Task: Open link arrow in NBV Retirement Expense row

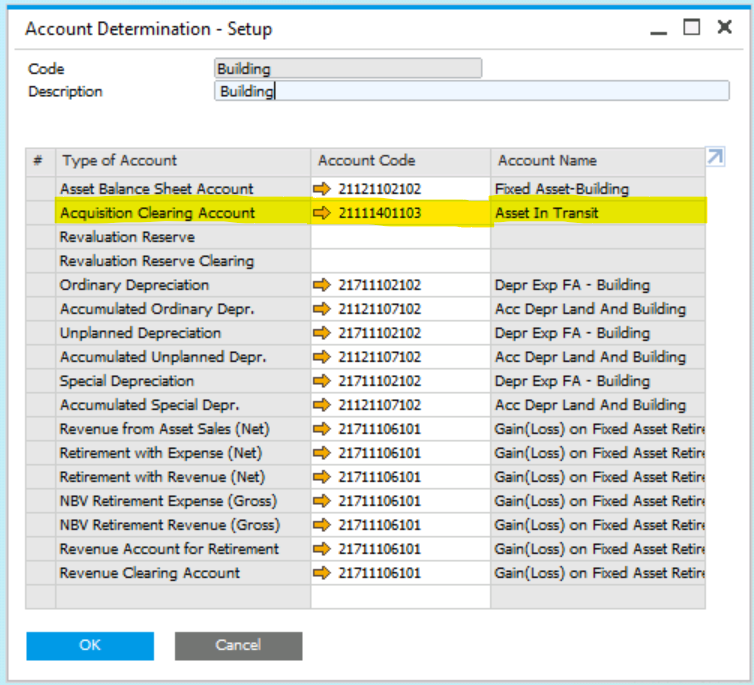Action: [x=322, y=501]
